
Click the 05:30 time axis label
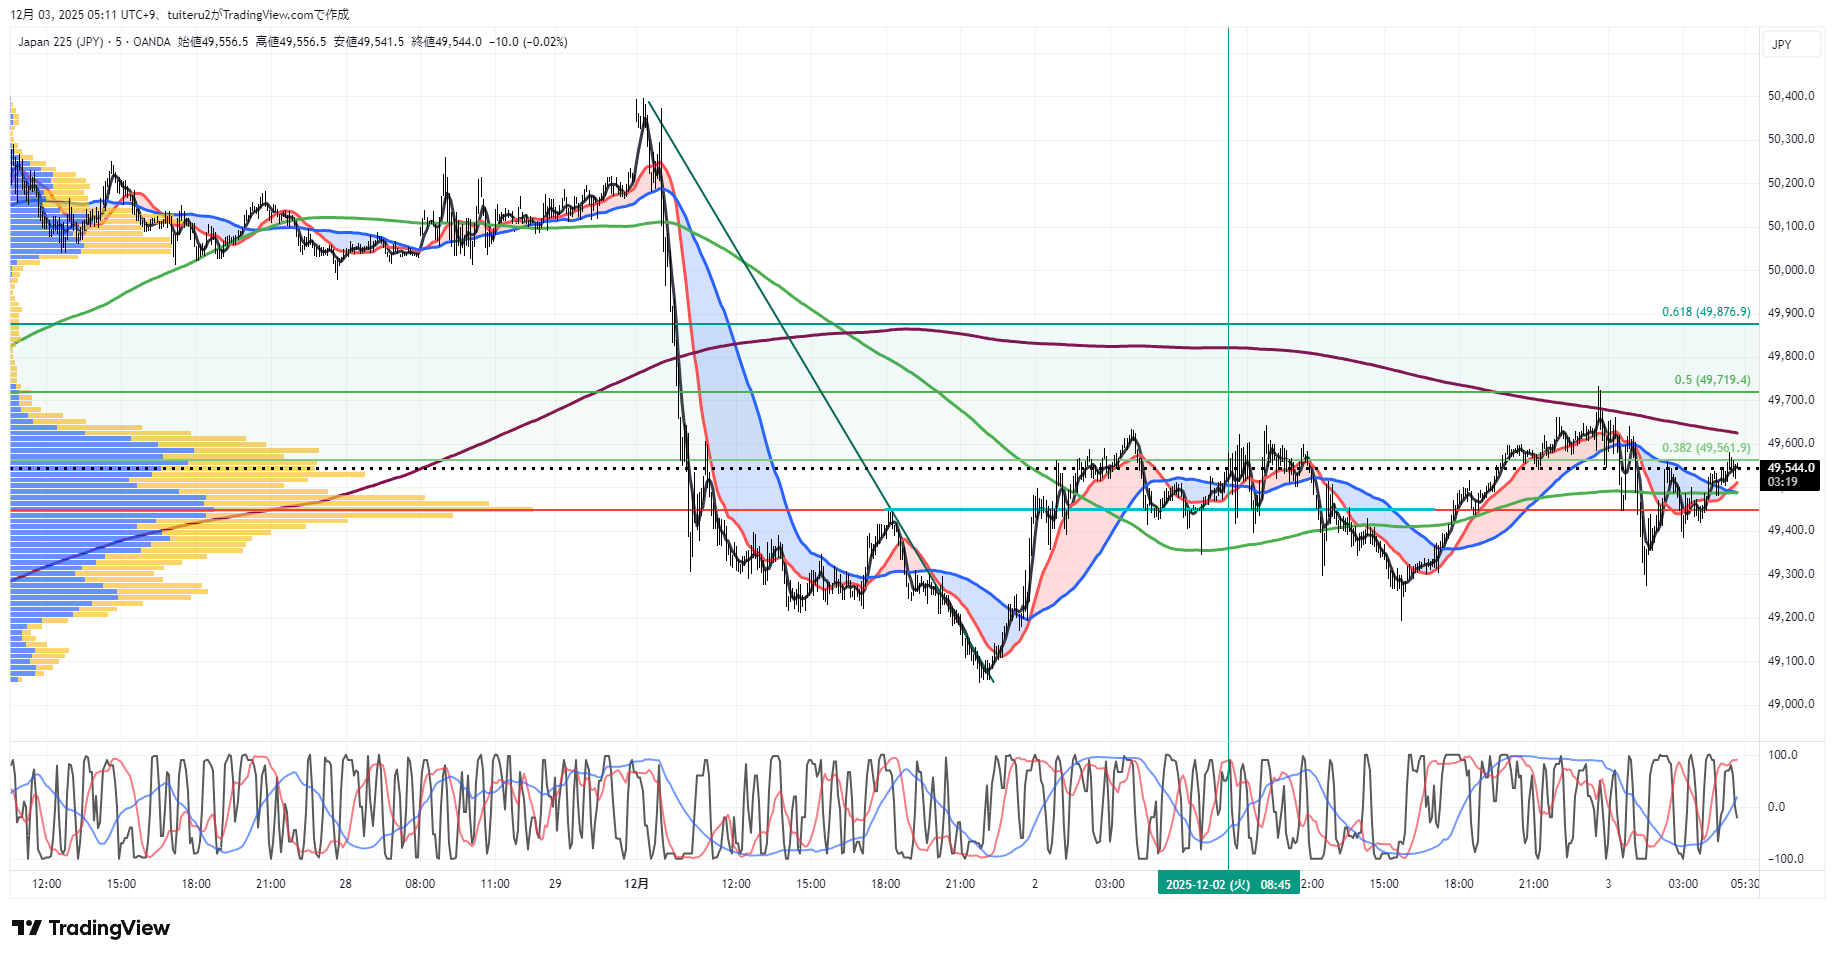pos(1744,884)
